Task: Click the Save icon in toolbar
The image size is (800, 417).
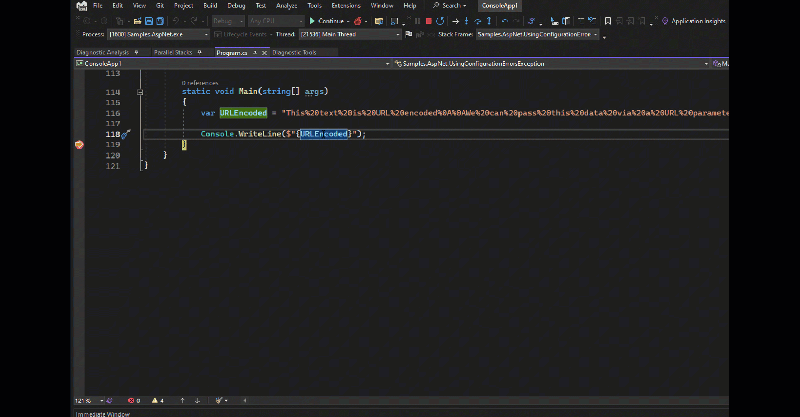Action: click(x=149, y=21)
